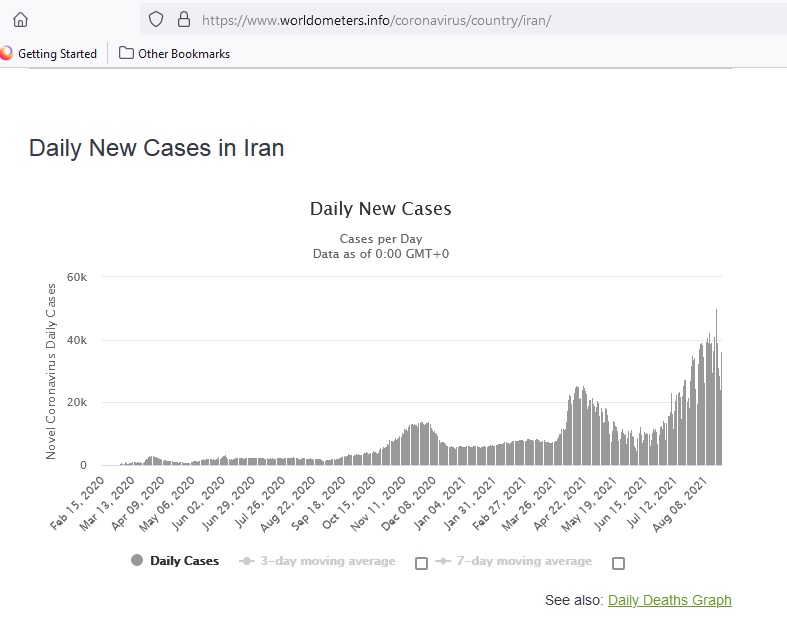Click the 40k y-axis label
The height and width of the screenshot is (625, 787).
pyautogui.click(x=77, y=340)
